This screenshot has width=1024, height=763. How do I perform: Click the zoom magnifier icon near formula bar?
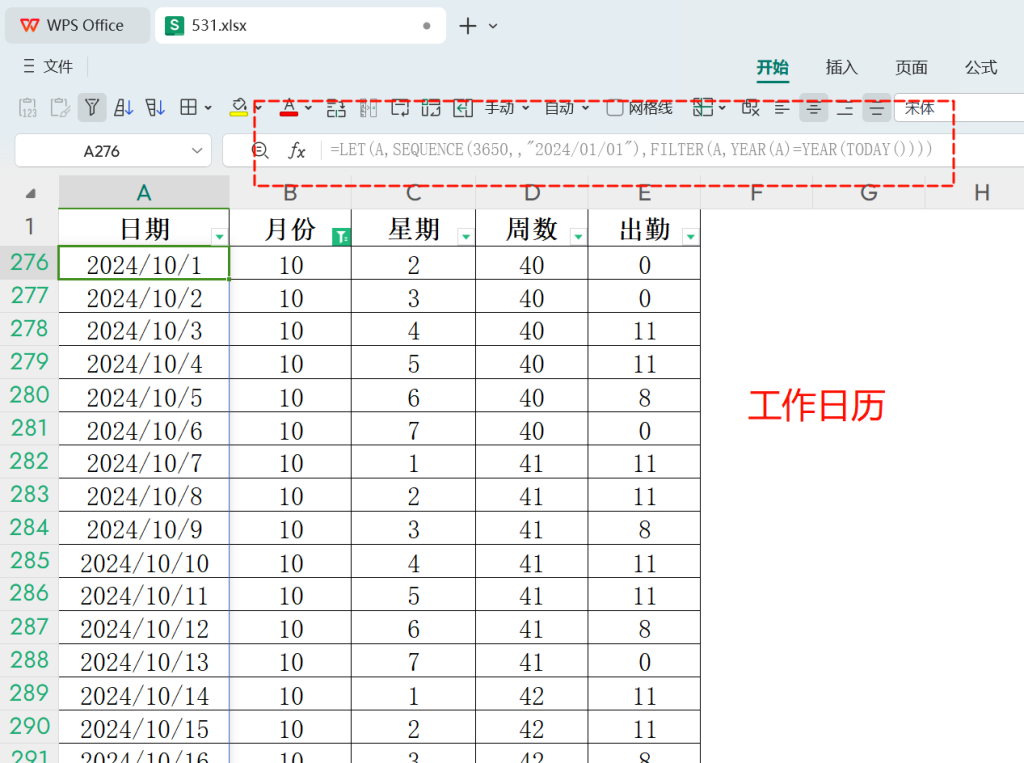click(x=260, y=151)
